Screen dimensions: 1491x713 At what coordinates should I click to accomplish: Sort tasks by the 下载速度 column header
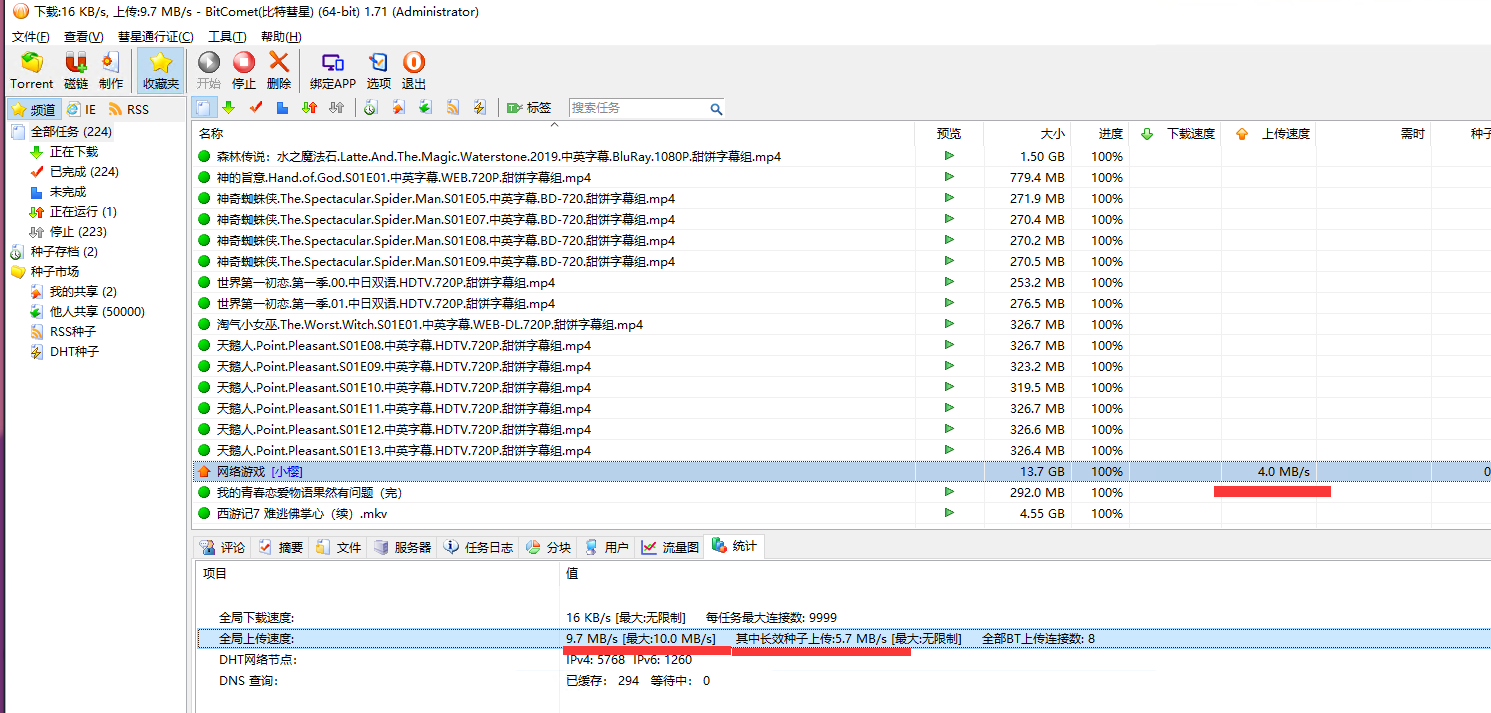1175,133
